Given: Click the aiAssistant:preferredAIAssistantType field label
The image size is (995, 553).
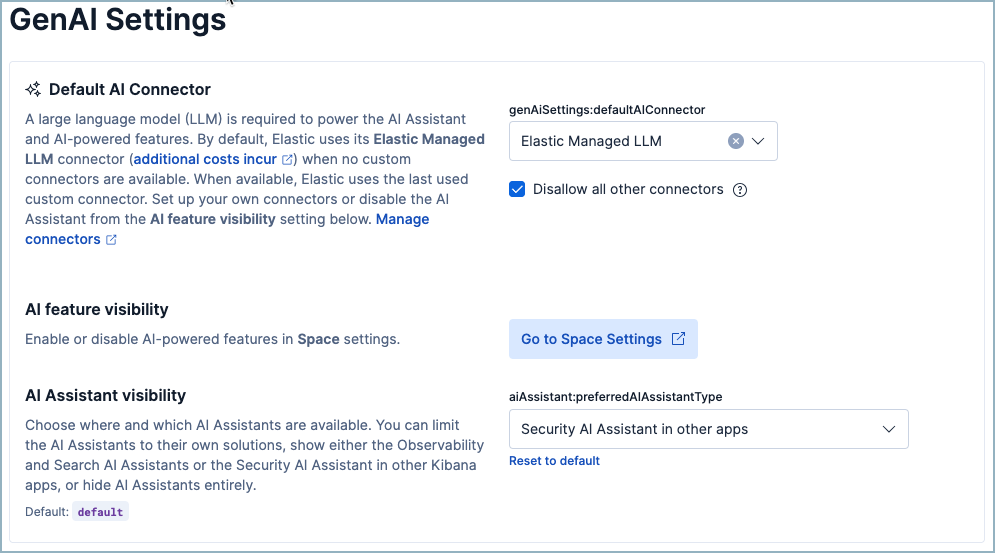Looking at the screenshot, I should pyautogui.click(x=615, y=397).
